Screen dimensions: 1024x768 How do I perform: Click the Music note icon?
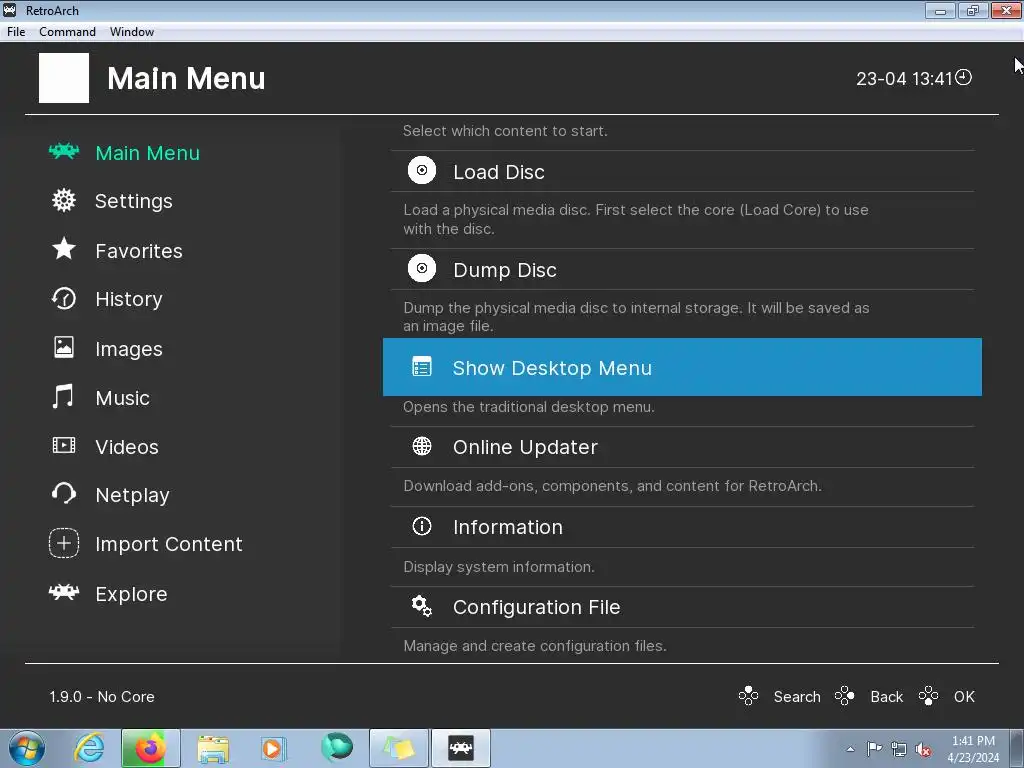63,396
